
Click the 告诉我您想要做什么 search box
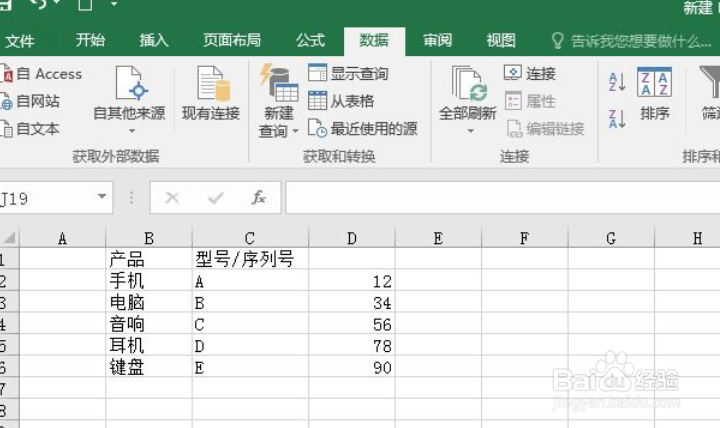(x=631, y=41)
